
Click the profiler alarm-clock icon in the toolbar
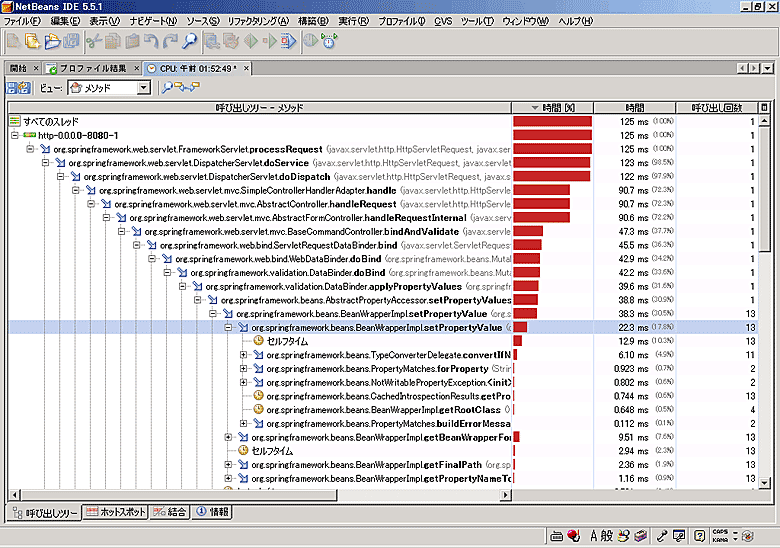click(329, 41)
